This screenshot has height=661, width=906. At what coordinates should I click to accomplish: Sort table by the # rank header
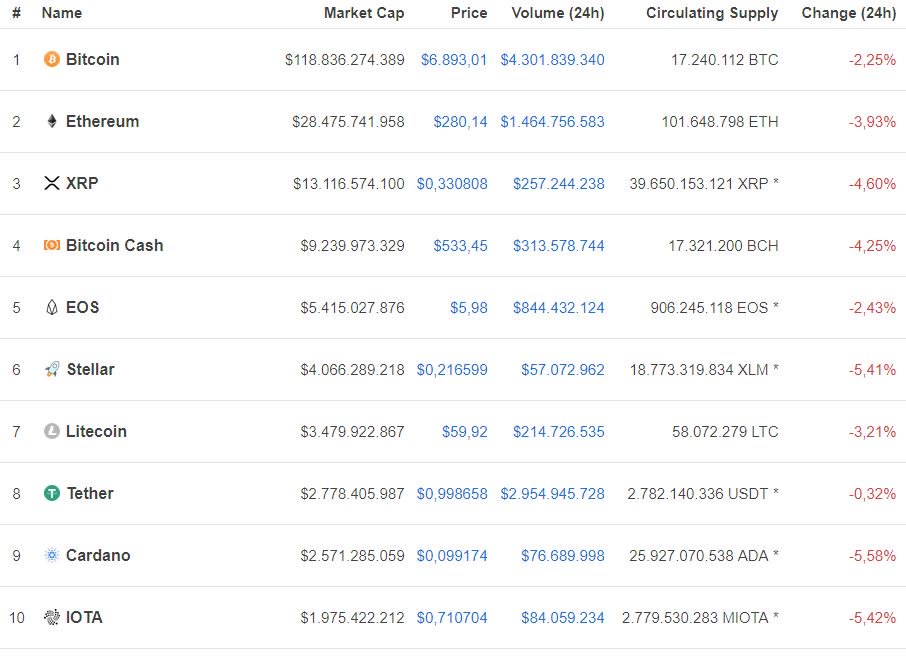coord(16,13)
